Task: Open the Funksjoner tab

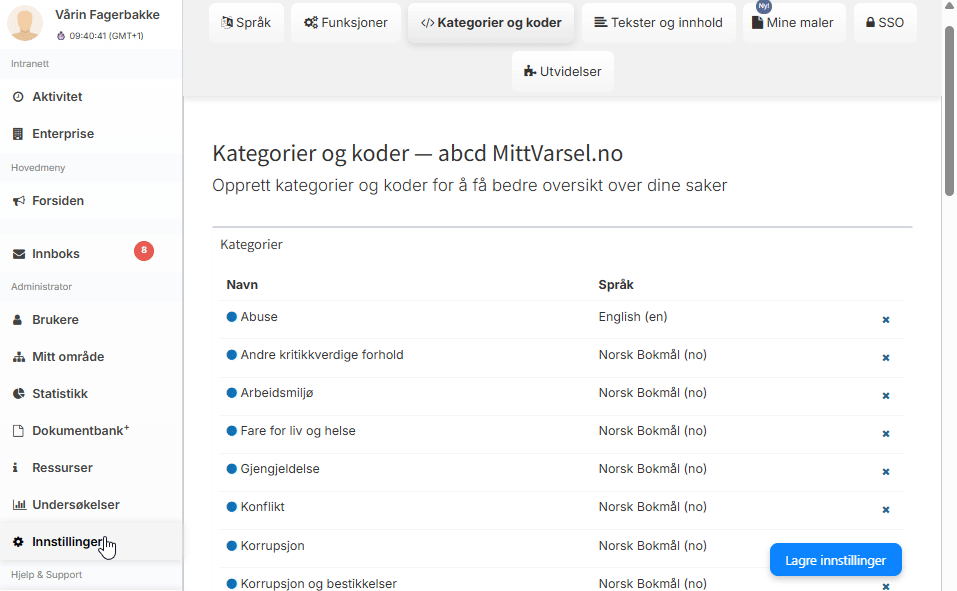Action: (x=346, y=23)
